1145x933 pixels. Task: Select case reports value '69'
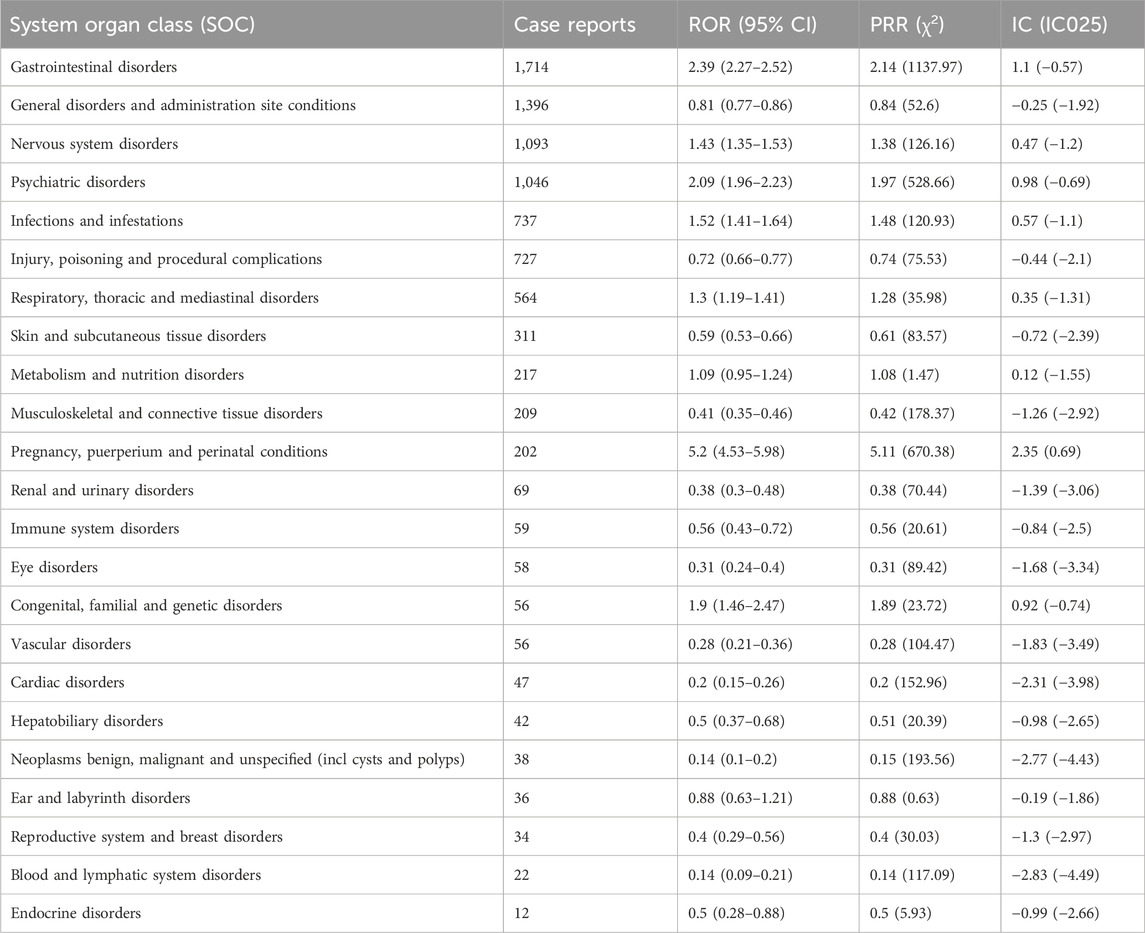coord(521,490)
